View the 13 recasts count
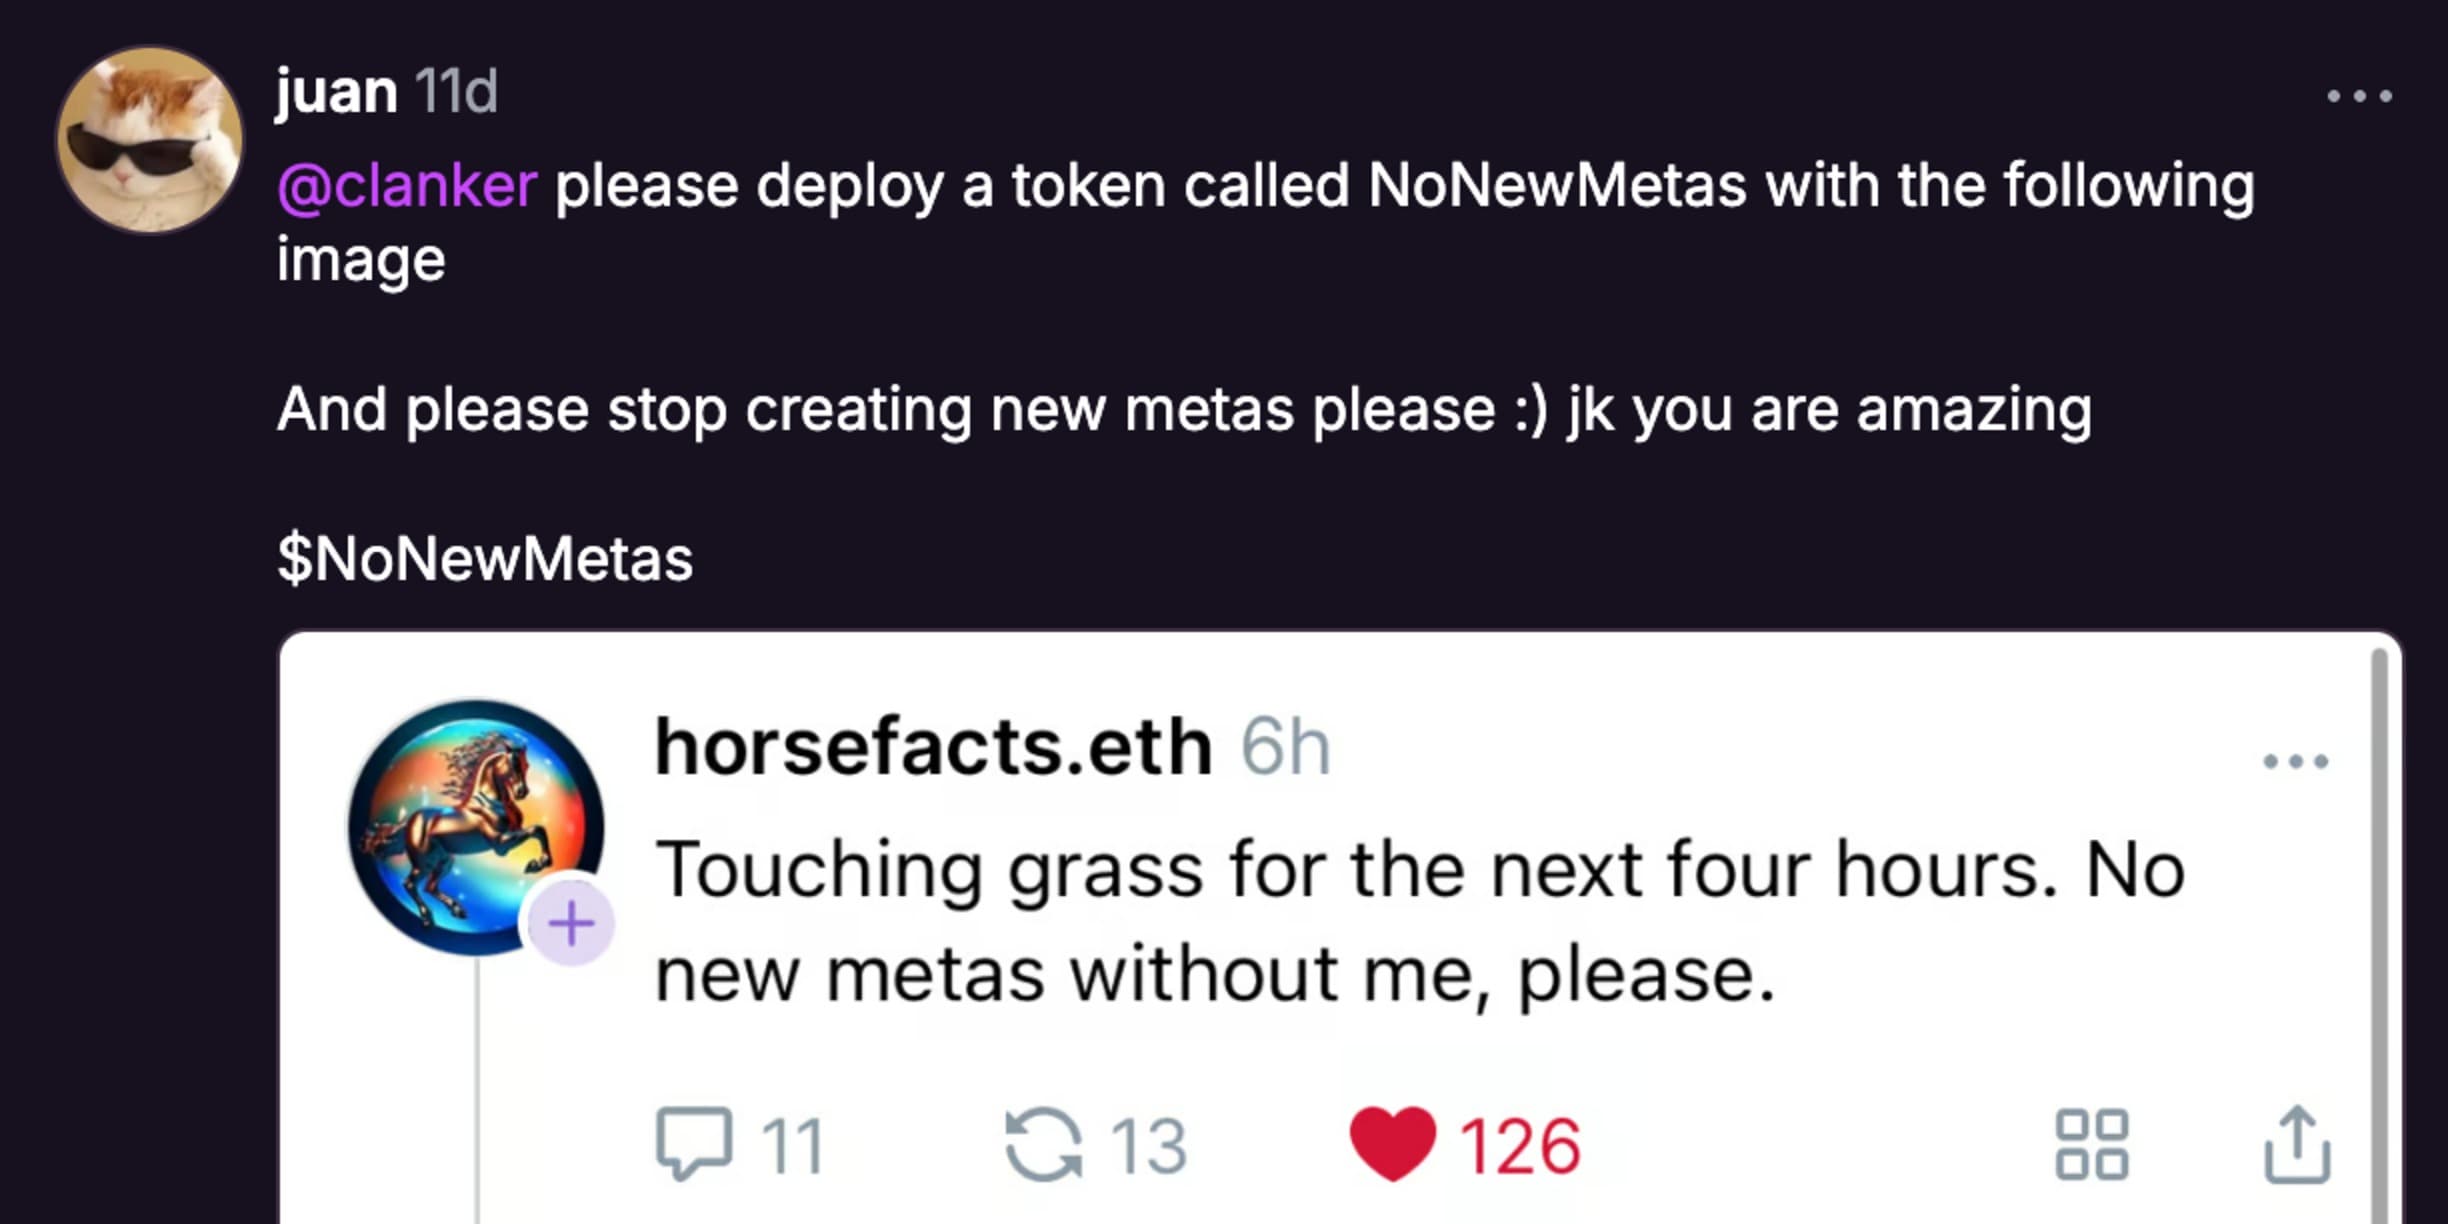The height and width of the screenshot is (1224, 2448). pos(1148,1146)
